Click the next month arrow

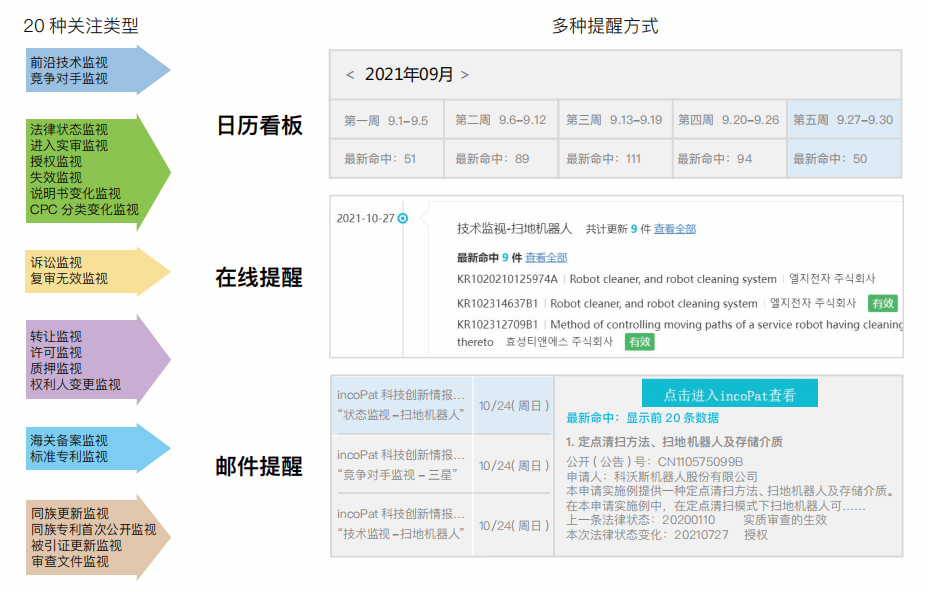(465, 75)
